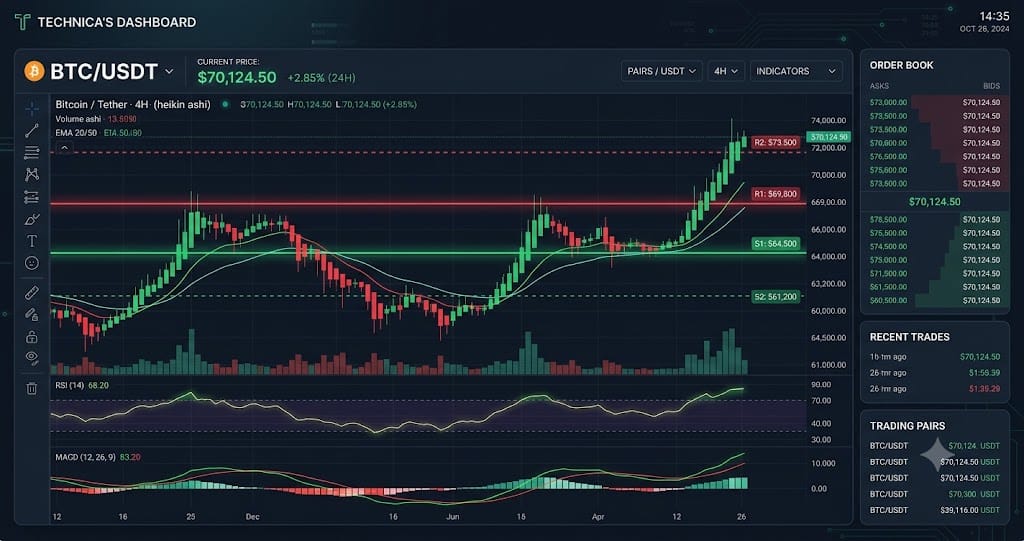This screenshot has height=541, width=1024.
Task: Select the forecasting and measurement tool
Action: point(31,197)
